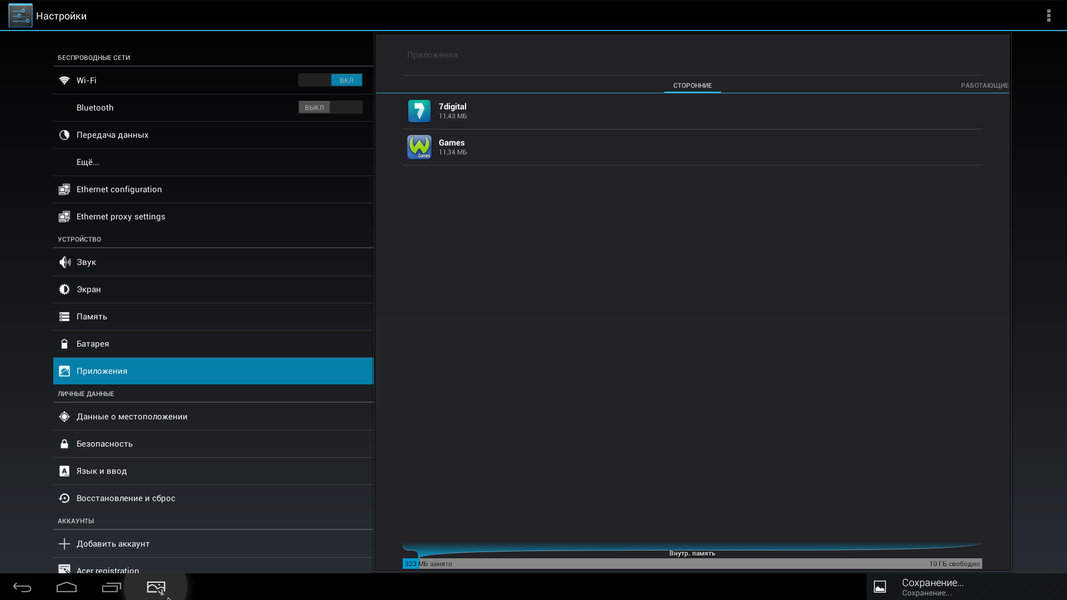Open Восстановление и сброс settings
The width and height of the screenshot is (1067, 600).
pyautogui.click(x=126, y=498)
